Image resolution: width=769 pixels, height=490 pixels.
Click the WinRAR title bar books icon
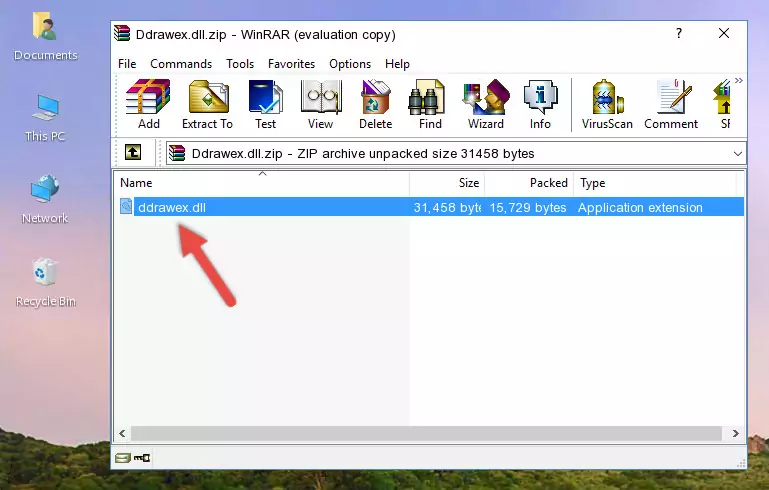point(122,33)
